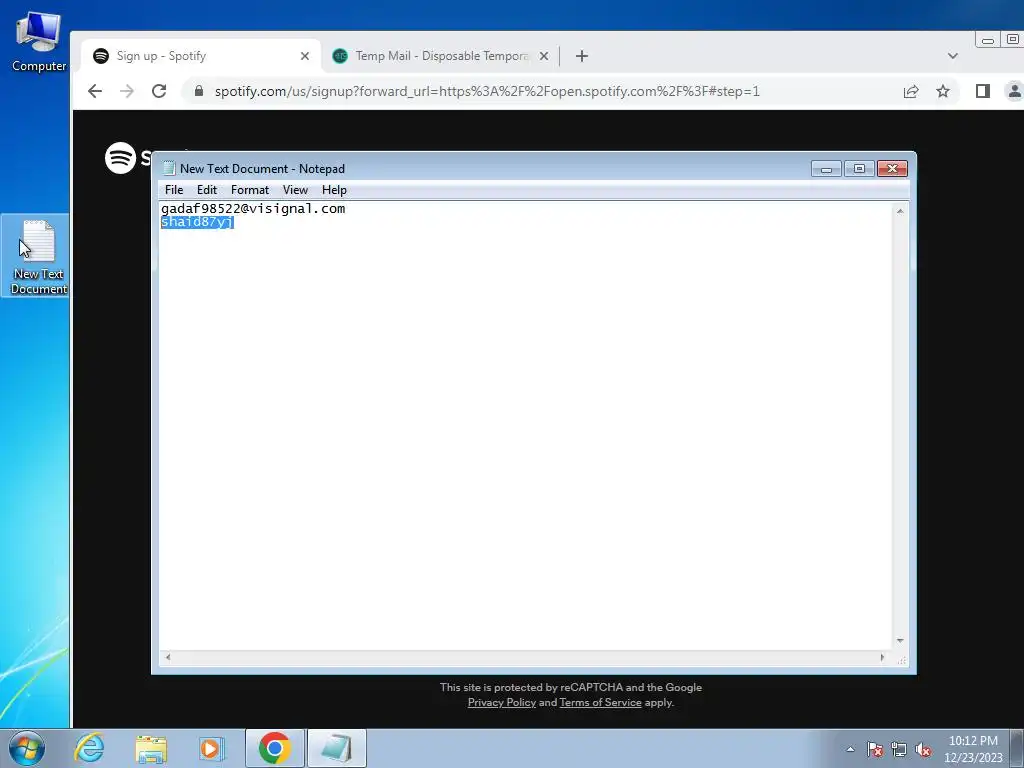Close the Notepad window
This screenshot has height=768, width=1024.
tap(892, 168)
